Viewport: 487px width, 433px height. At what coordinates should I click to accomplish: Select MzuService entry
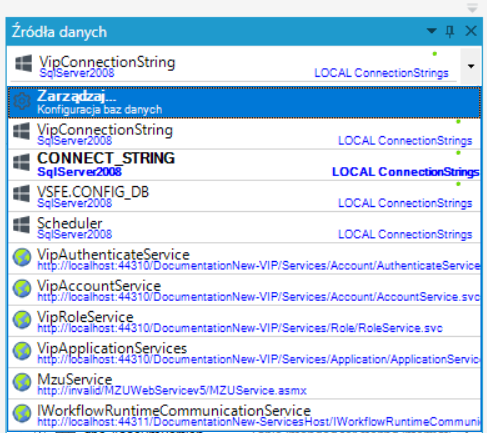point(244,383)
